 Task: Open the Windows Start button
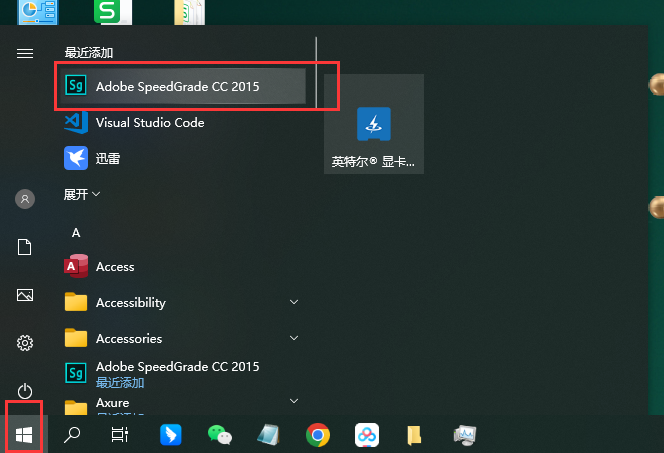click(24, 434)
